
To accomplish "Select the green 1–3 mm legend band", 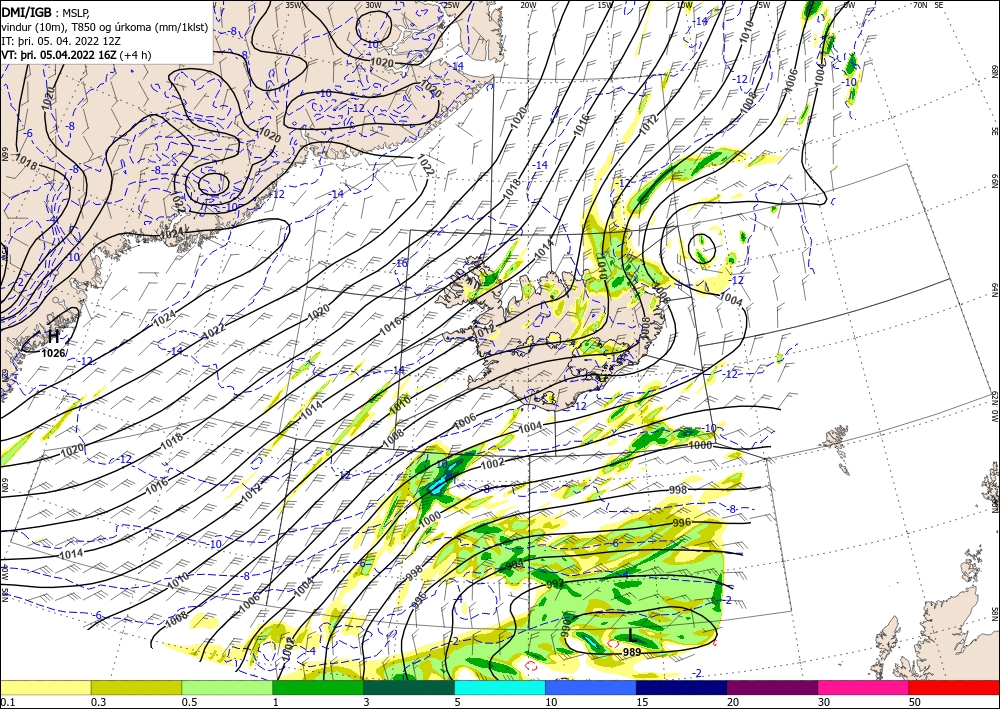I will click(318, 687).
